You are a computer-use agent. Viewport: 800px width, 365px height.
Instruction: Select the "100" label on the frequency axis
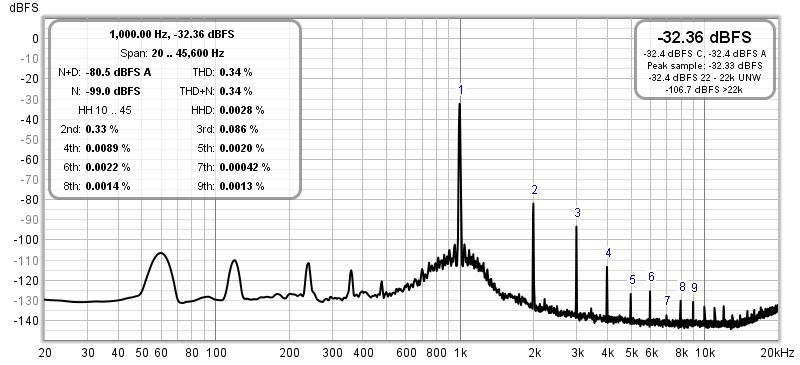[x=216, y=353]
